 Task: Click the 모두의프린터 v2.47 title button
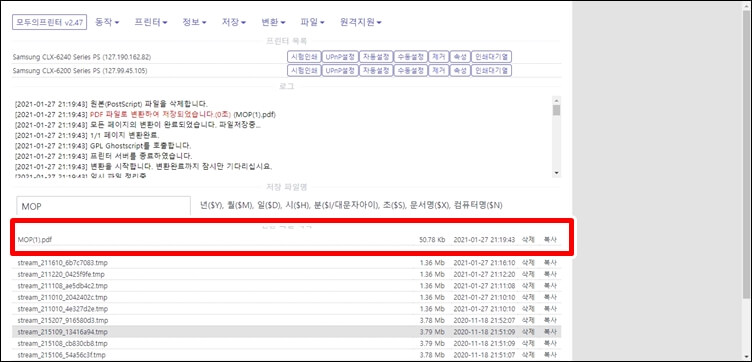49,23
